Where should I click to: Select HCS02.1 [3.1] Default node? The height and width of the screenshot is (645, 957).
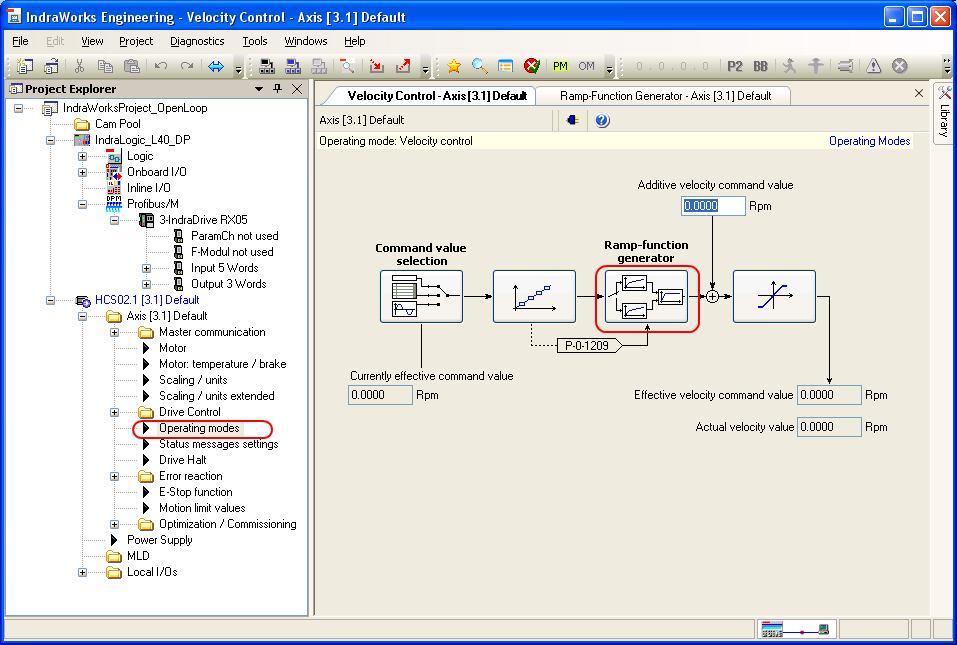(147, 300)
